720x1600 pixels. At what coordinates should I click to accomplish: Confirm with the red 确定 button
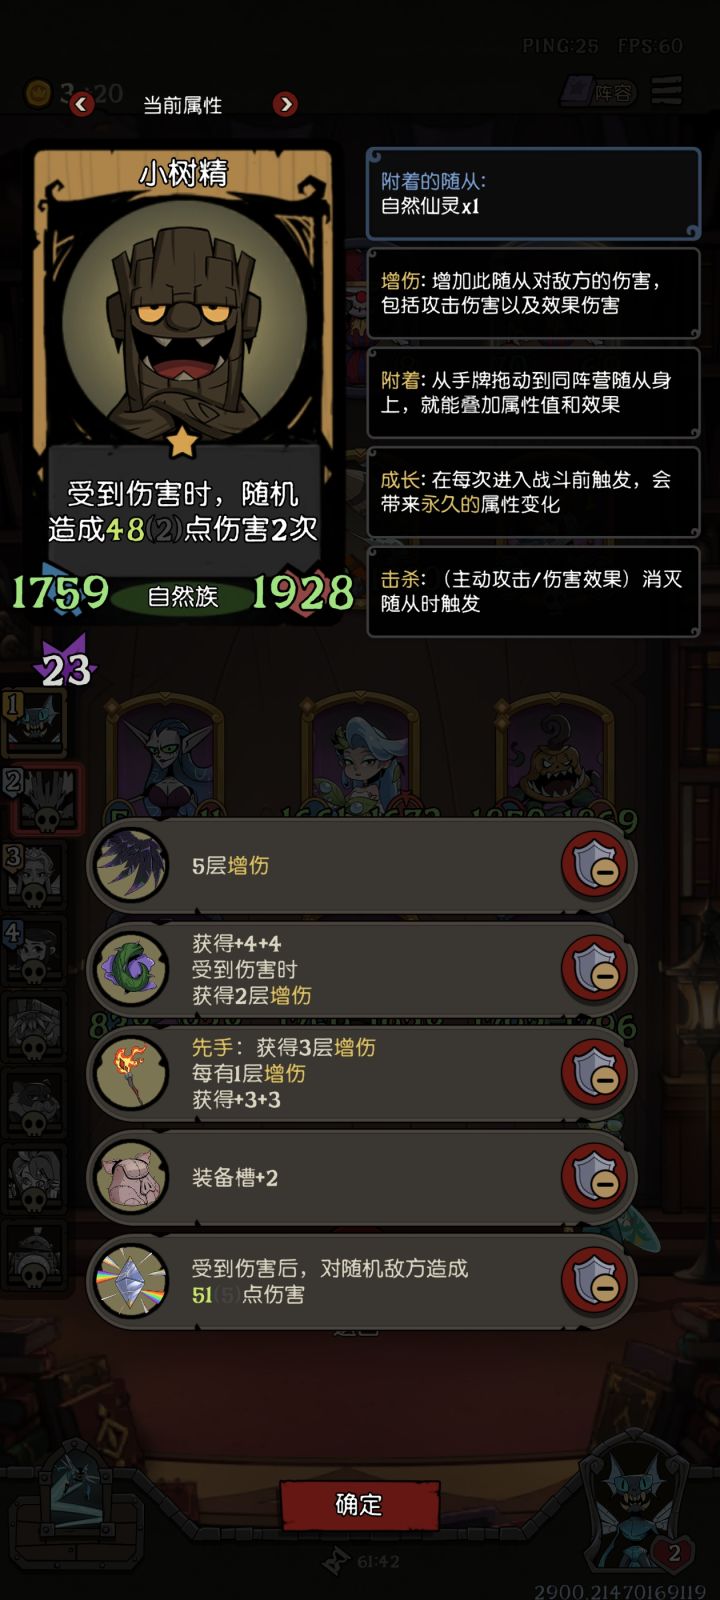pyautogui.click(x=359, y=1504)
